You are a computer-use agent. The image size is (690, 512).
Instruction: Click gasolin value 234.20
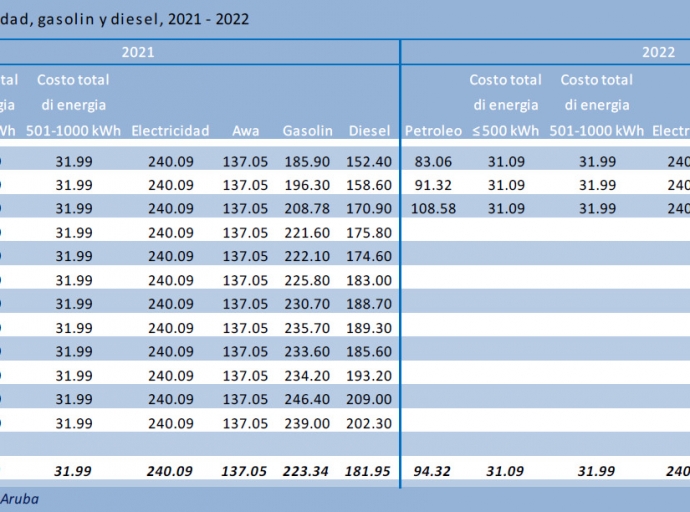[307, 376]
